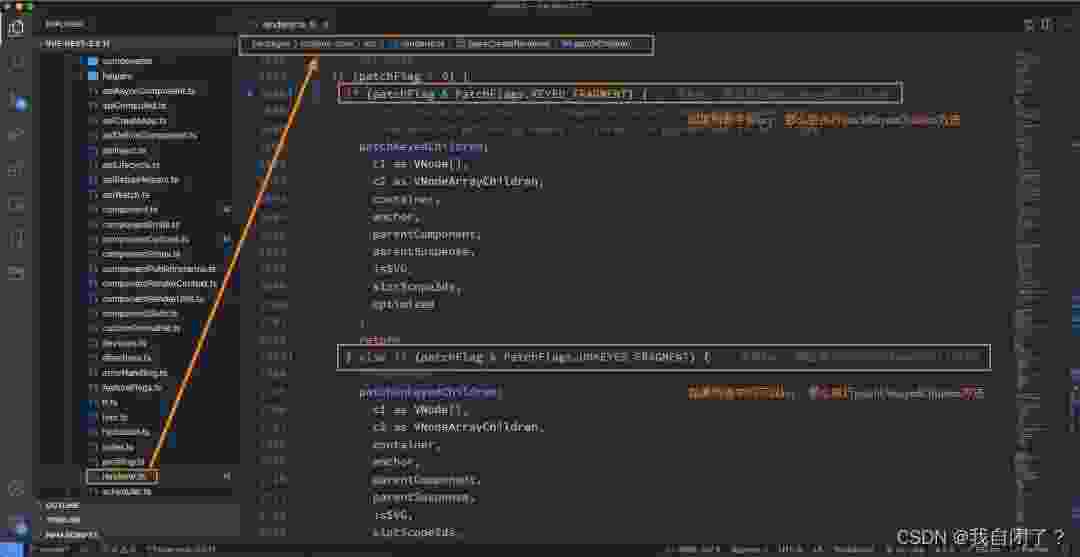Click the Split Editor icon at top right
Viewport: 1080px width, 557px height.
(x=1046, y=25)
